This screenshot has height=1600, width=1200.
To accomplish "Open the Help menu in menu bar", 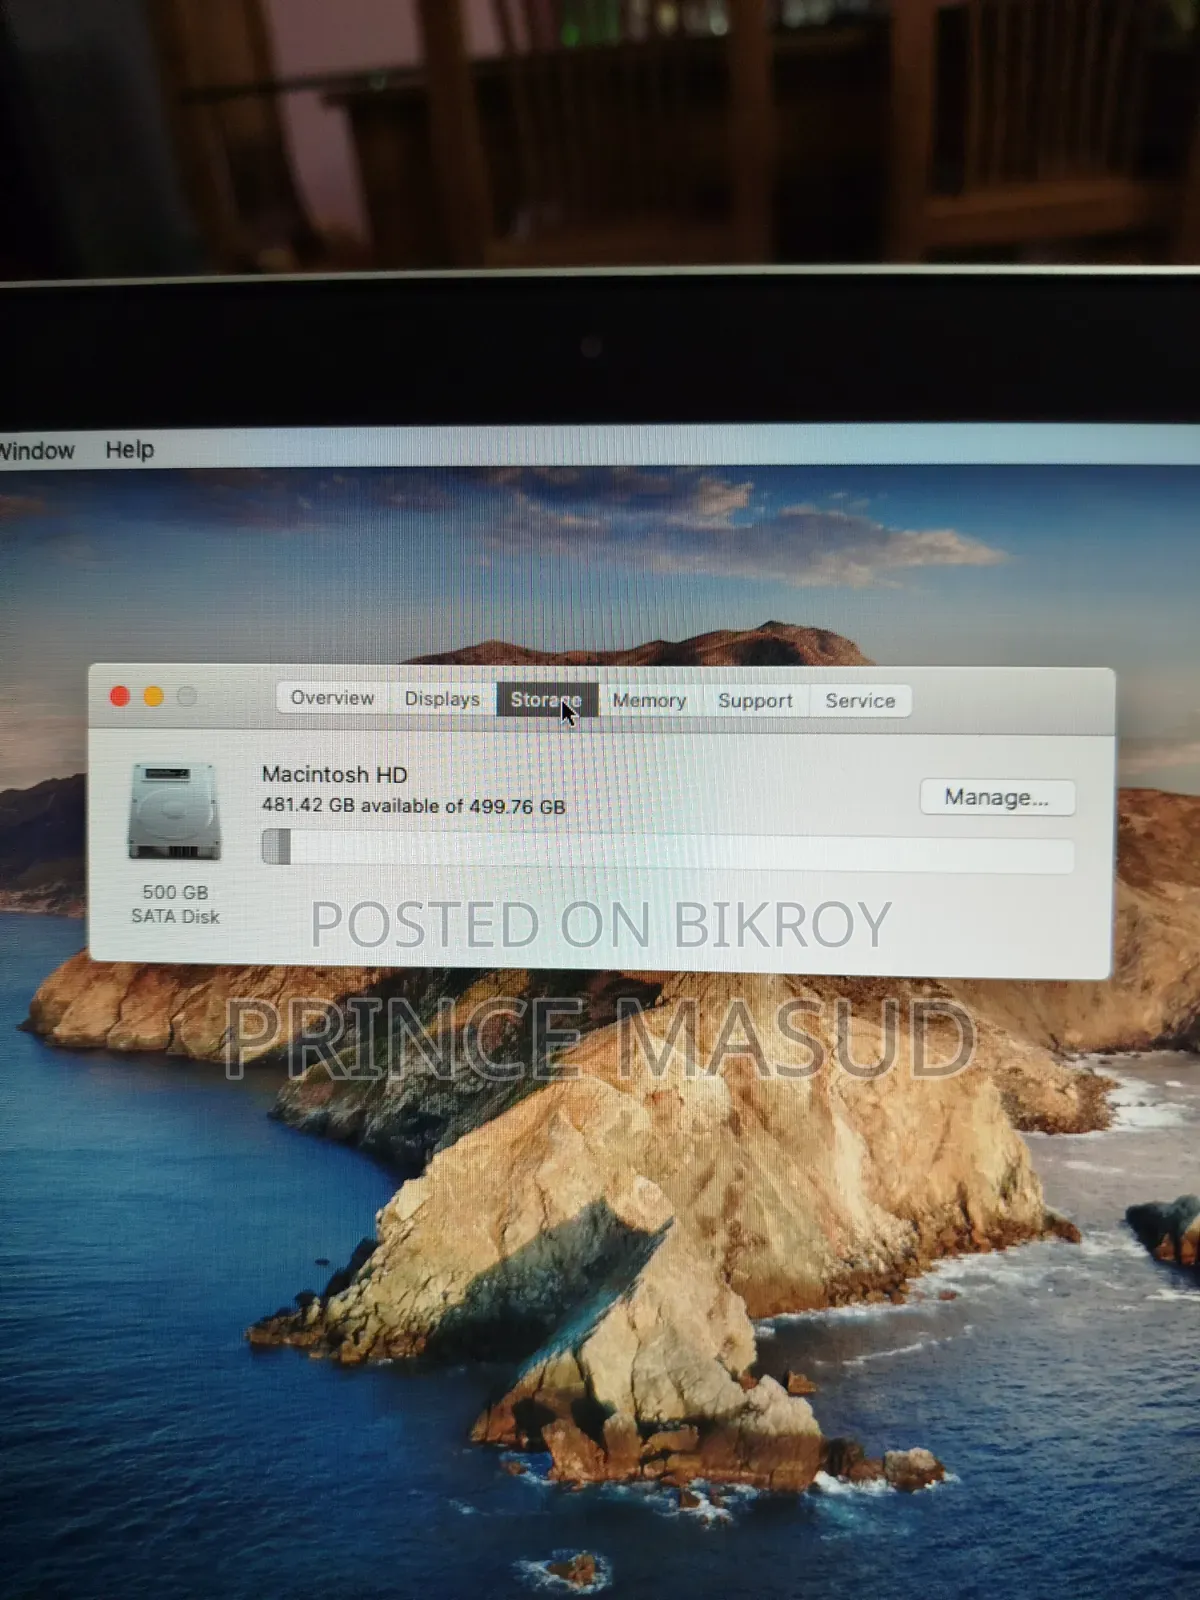I will coord(130,450).
